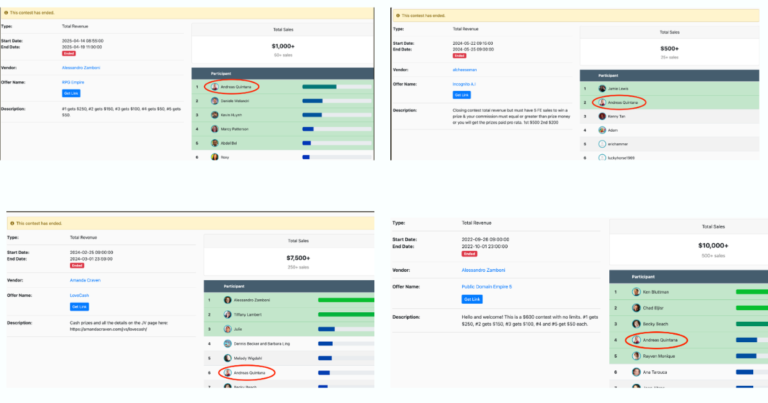Click Alessandro Zamboni's avatar in LoveCash leaderboard

click(x=228, y=300)
